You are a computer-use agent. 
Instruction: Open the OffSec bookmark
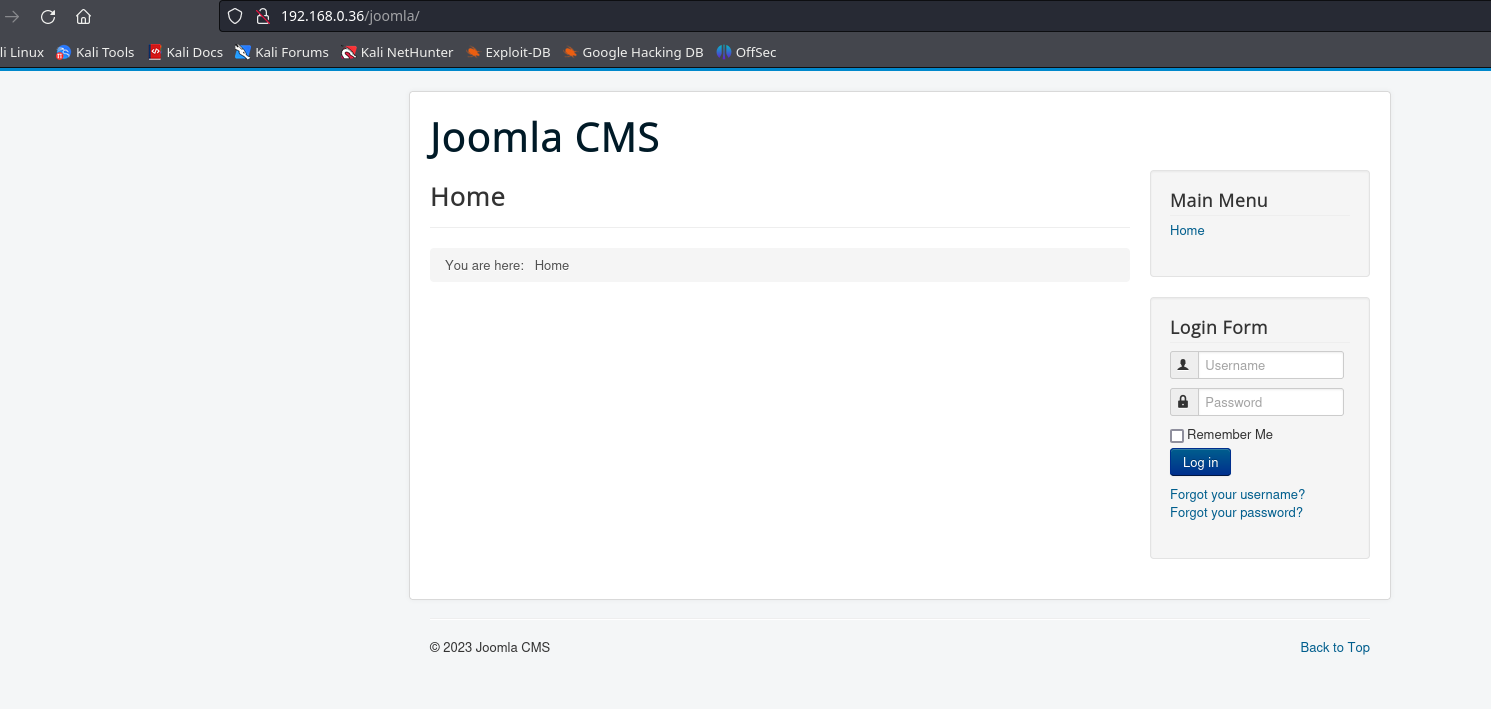[x=746, y=52]
